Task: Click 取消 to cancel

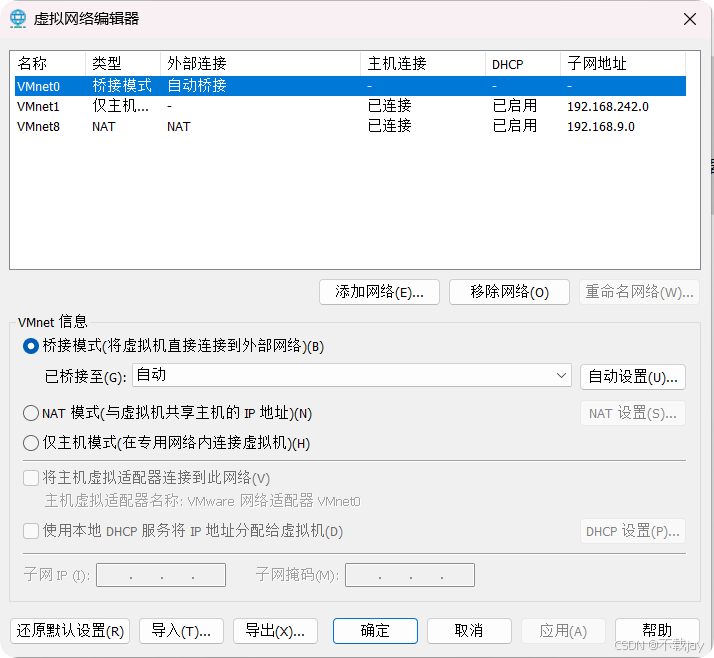Action: coord(469,631)
